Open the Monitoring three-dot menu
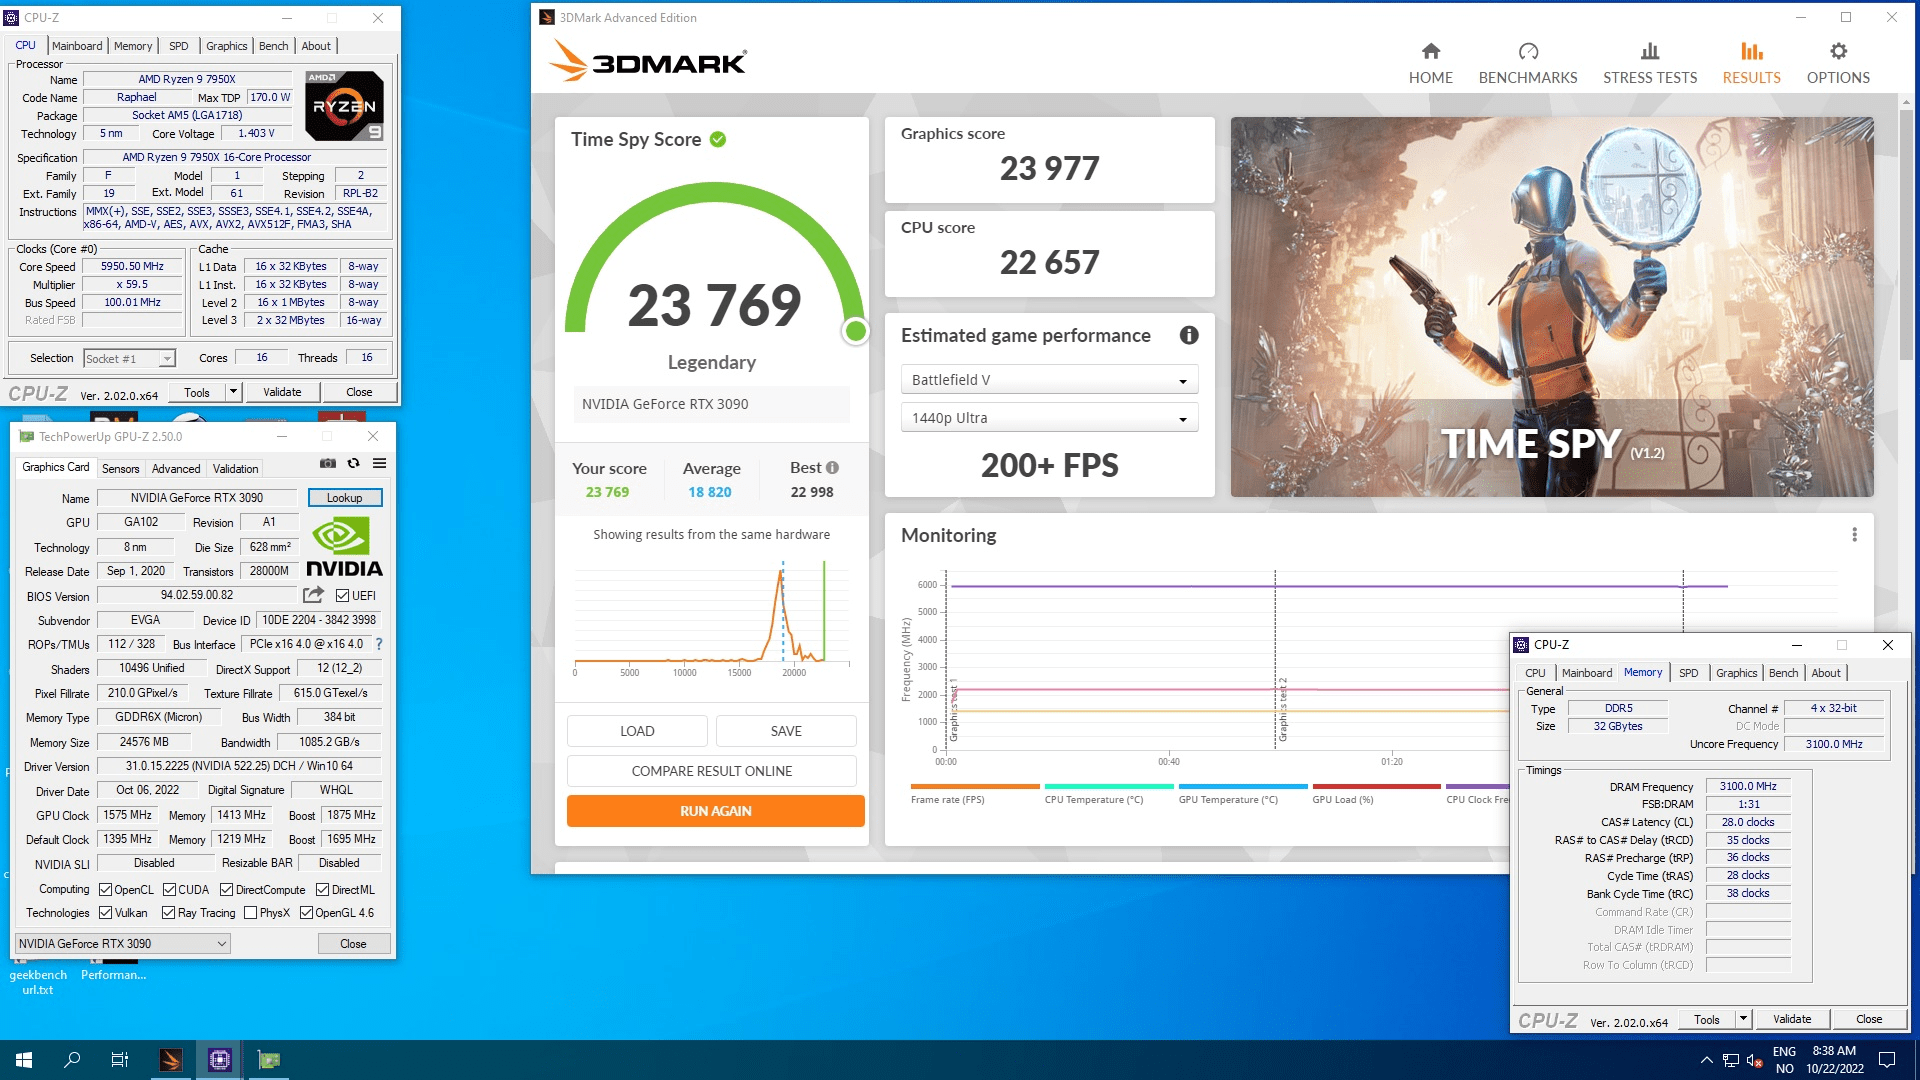1920x1080 pixels. point(1854,535)
